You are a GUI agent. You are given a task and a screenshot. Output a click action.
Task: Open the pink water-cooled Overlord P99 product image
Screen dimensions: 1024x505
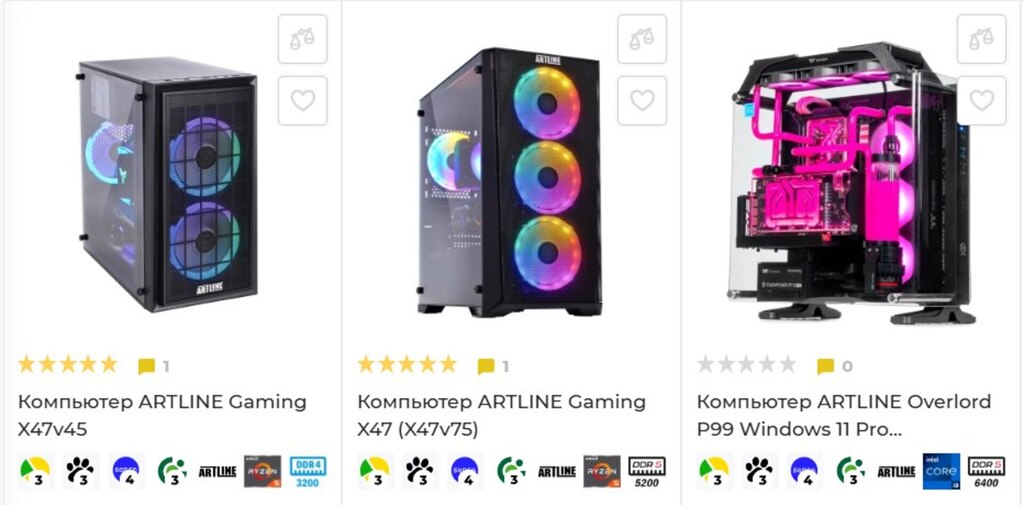click(849, 183)
